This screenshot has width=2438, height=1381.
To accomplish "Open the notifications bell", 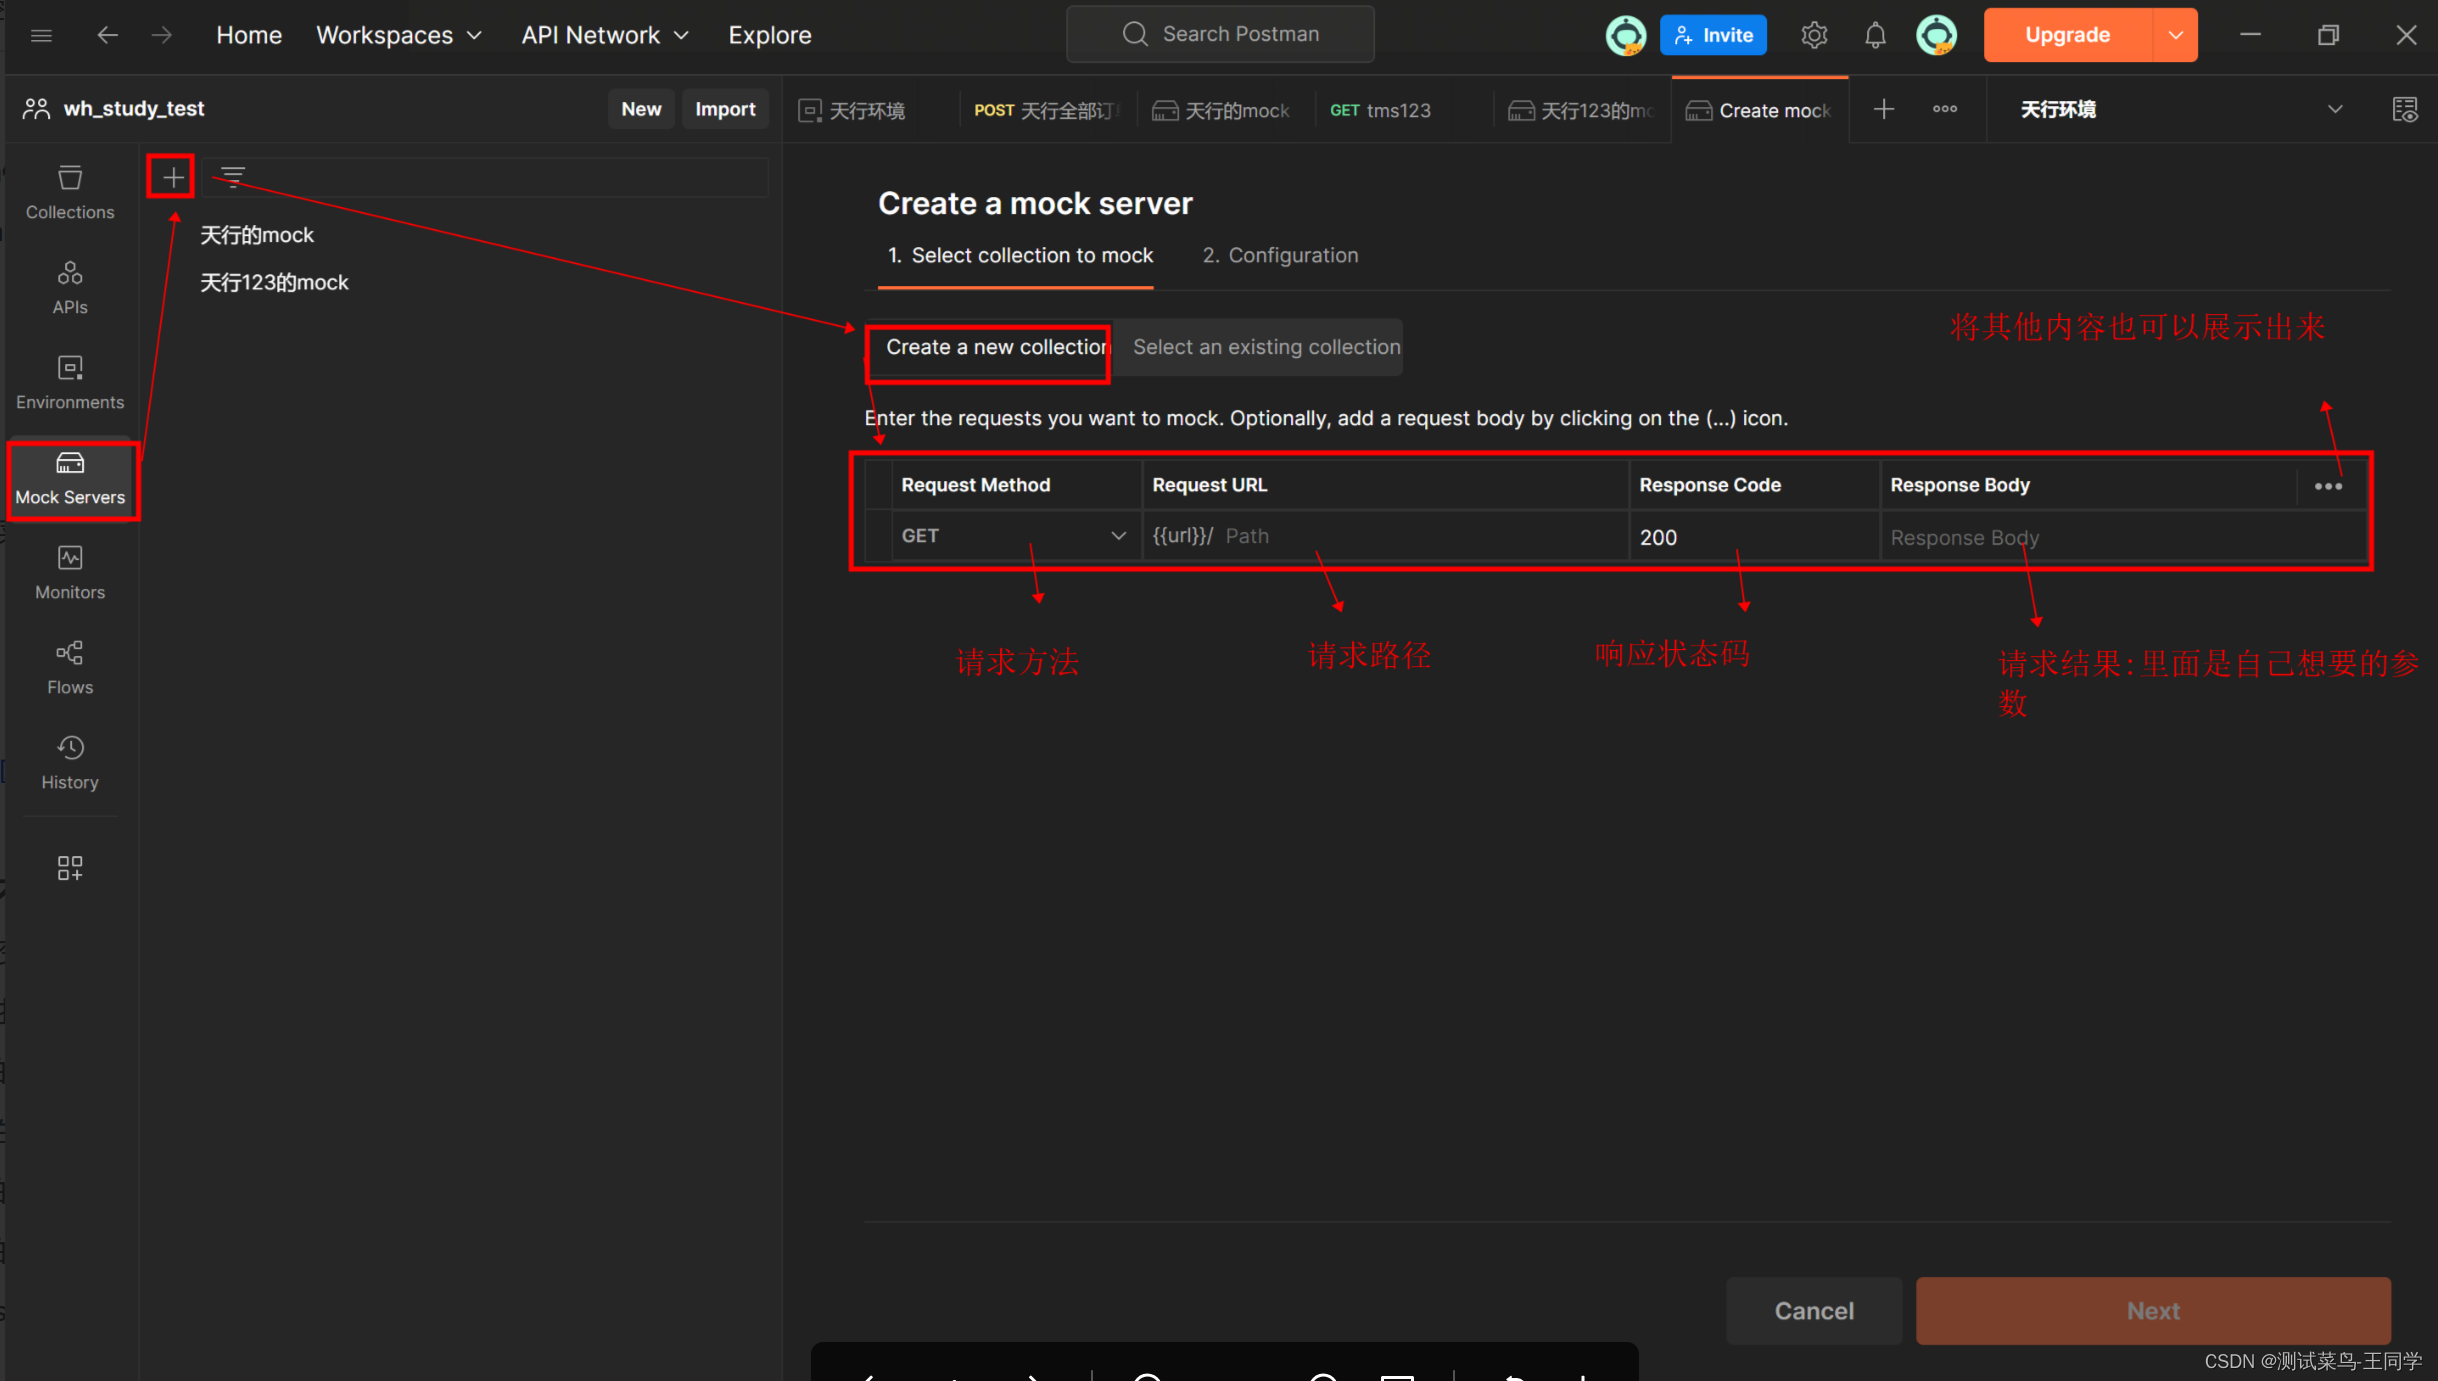I will [x=1875, y=35].
